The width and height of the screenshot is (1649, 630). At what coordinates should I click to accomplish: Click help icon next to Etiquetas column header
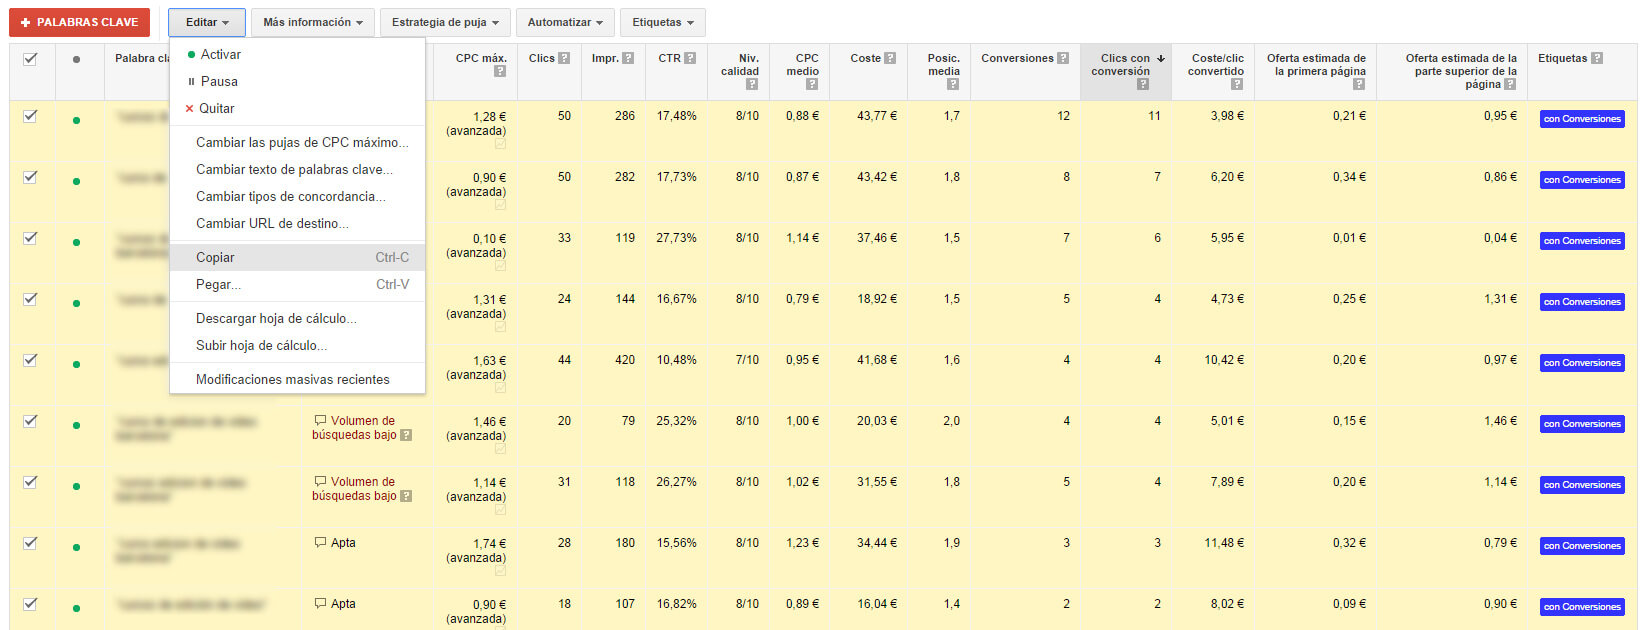click(1597, 58)
